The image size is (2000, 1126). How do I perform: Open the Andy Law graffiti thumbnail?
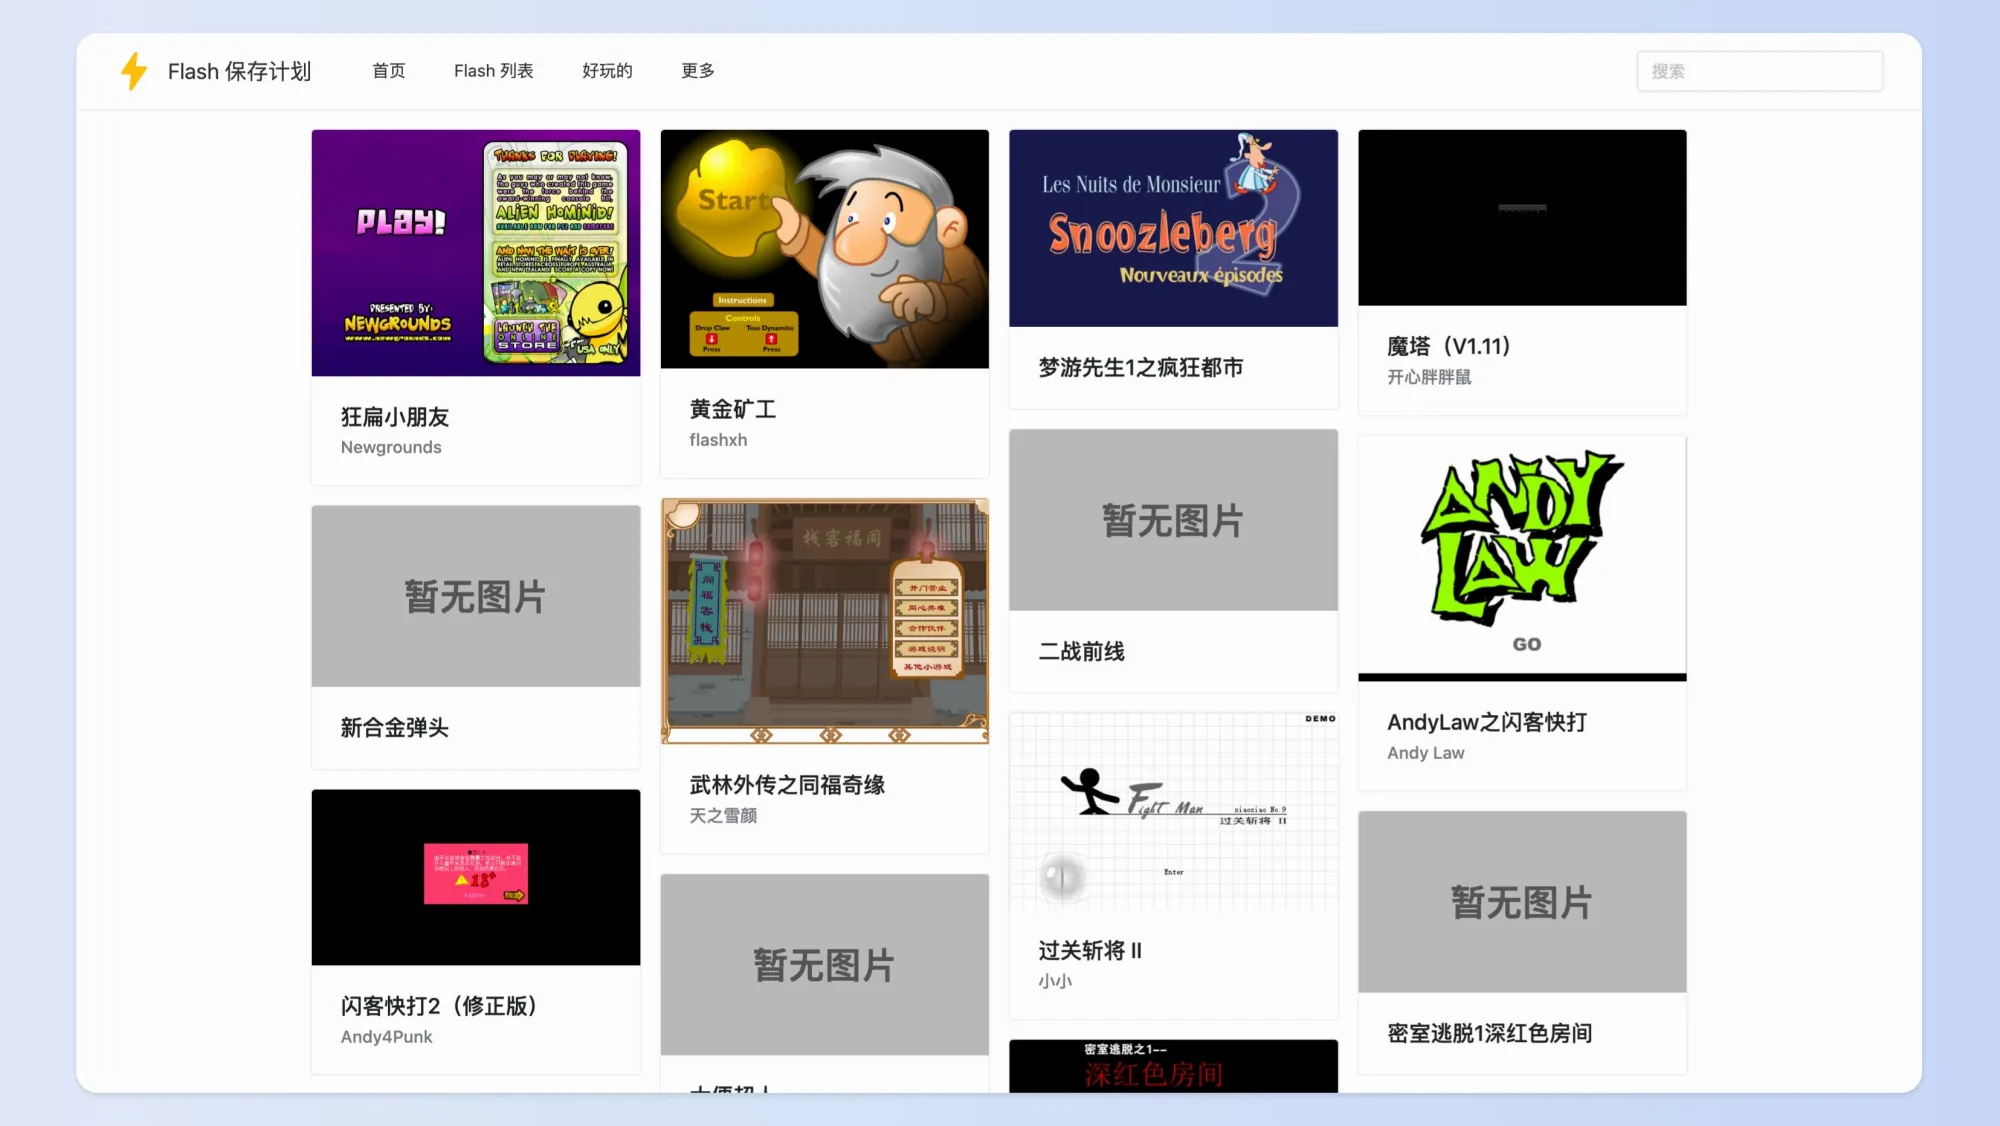[1521, 557]
